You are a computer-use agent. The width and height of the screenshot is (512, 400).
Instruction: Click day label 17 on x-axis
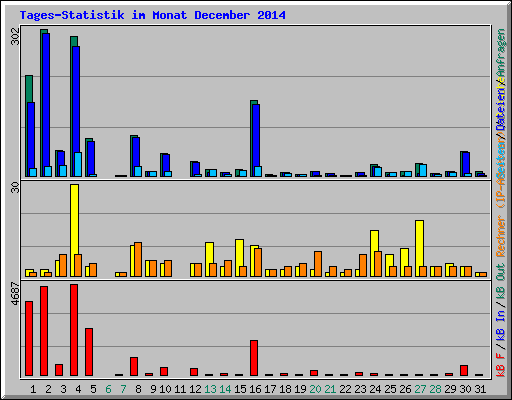(x=270, y=389)
